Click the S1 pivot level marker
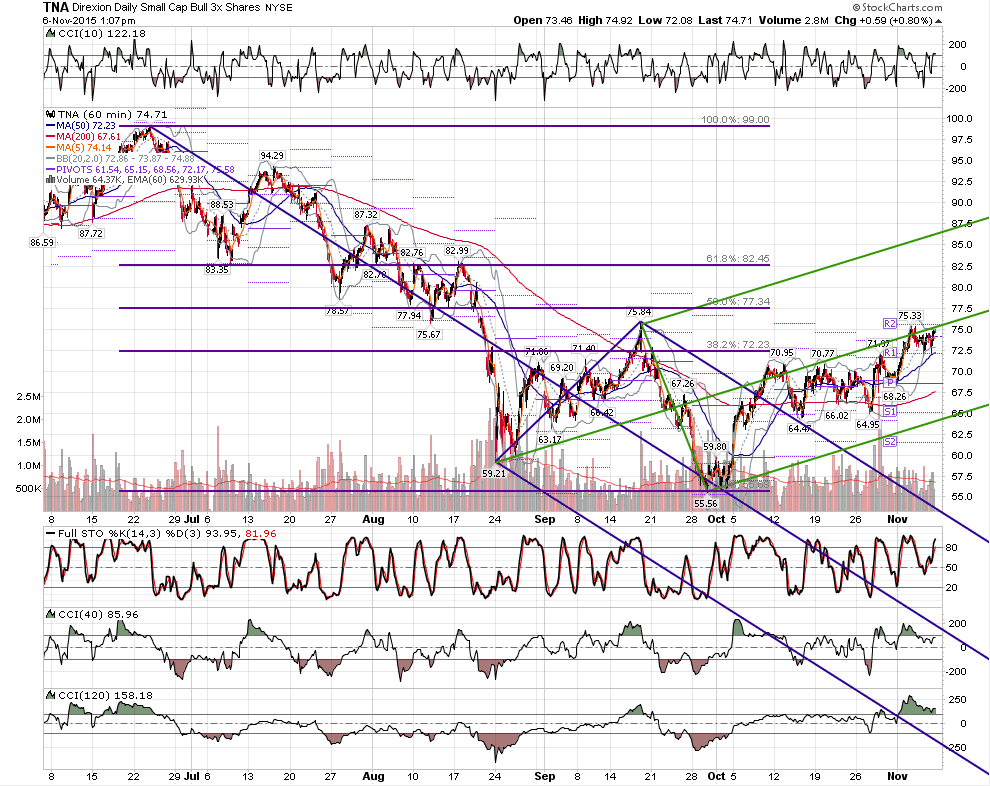Screen dimensions: 990x786 point(890,412)
